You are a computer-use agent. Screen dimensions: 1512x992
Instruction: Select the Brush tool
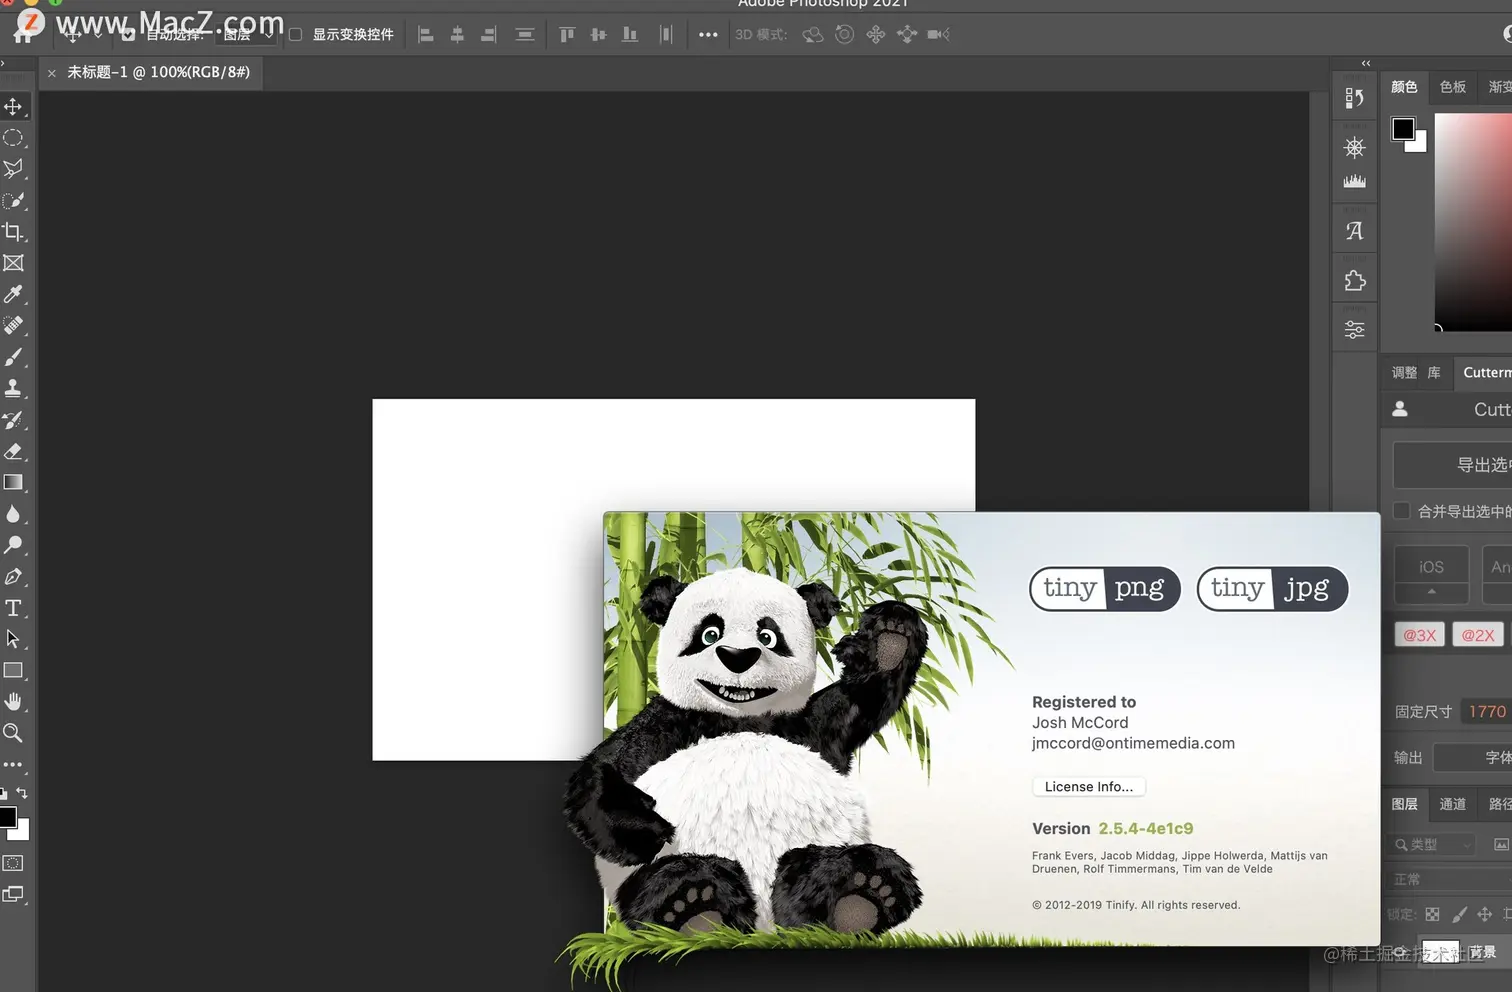click(13, 357)
